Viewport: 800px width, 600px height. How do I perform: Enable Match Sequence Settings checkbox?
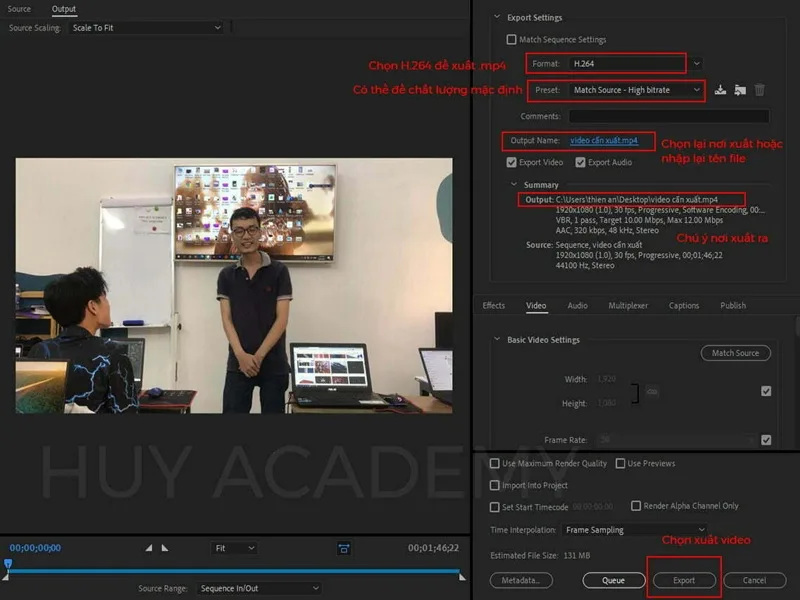coord(511,40)
